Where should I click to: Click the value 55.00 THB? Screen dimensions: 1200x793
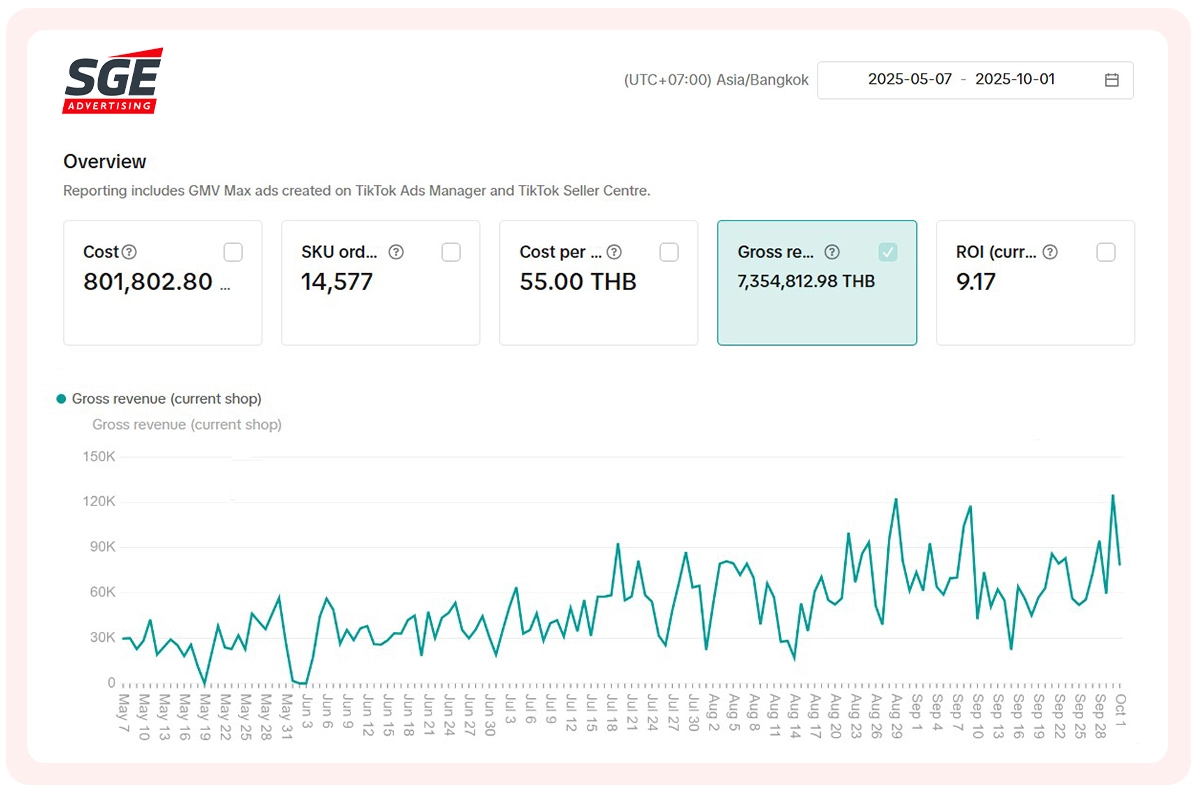pyautogui.click(x=578, y=282)
